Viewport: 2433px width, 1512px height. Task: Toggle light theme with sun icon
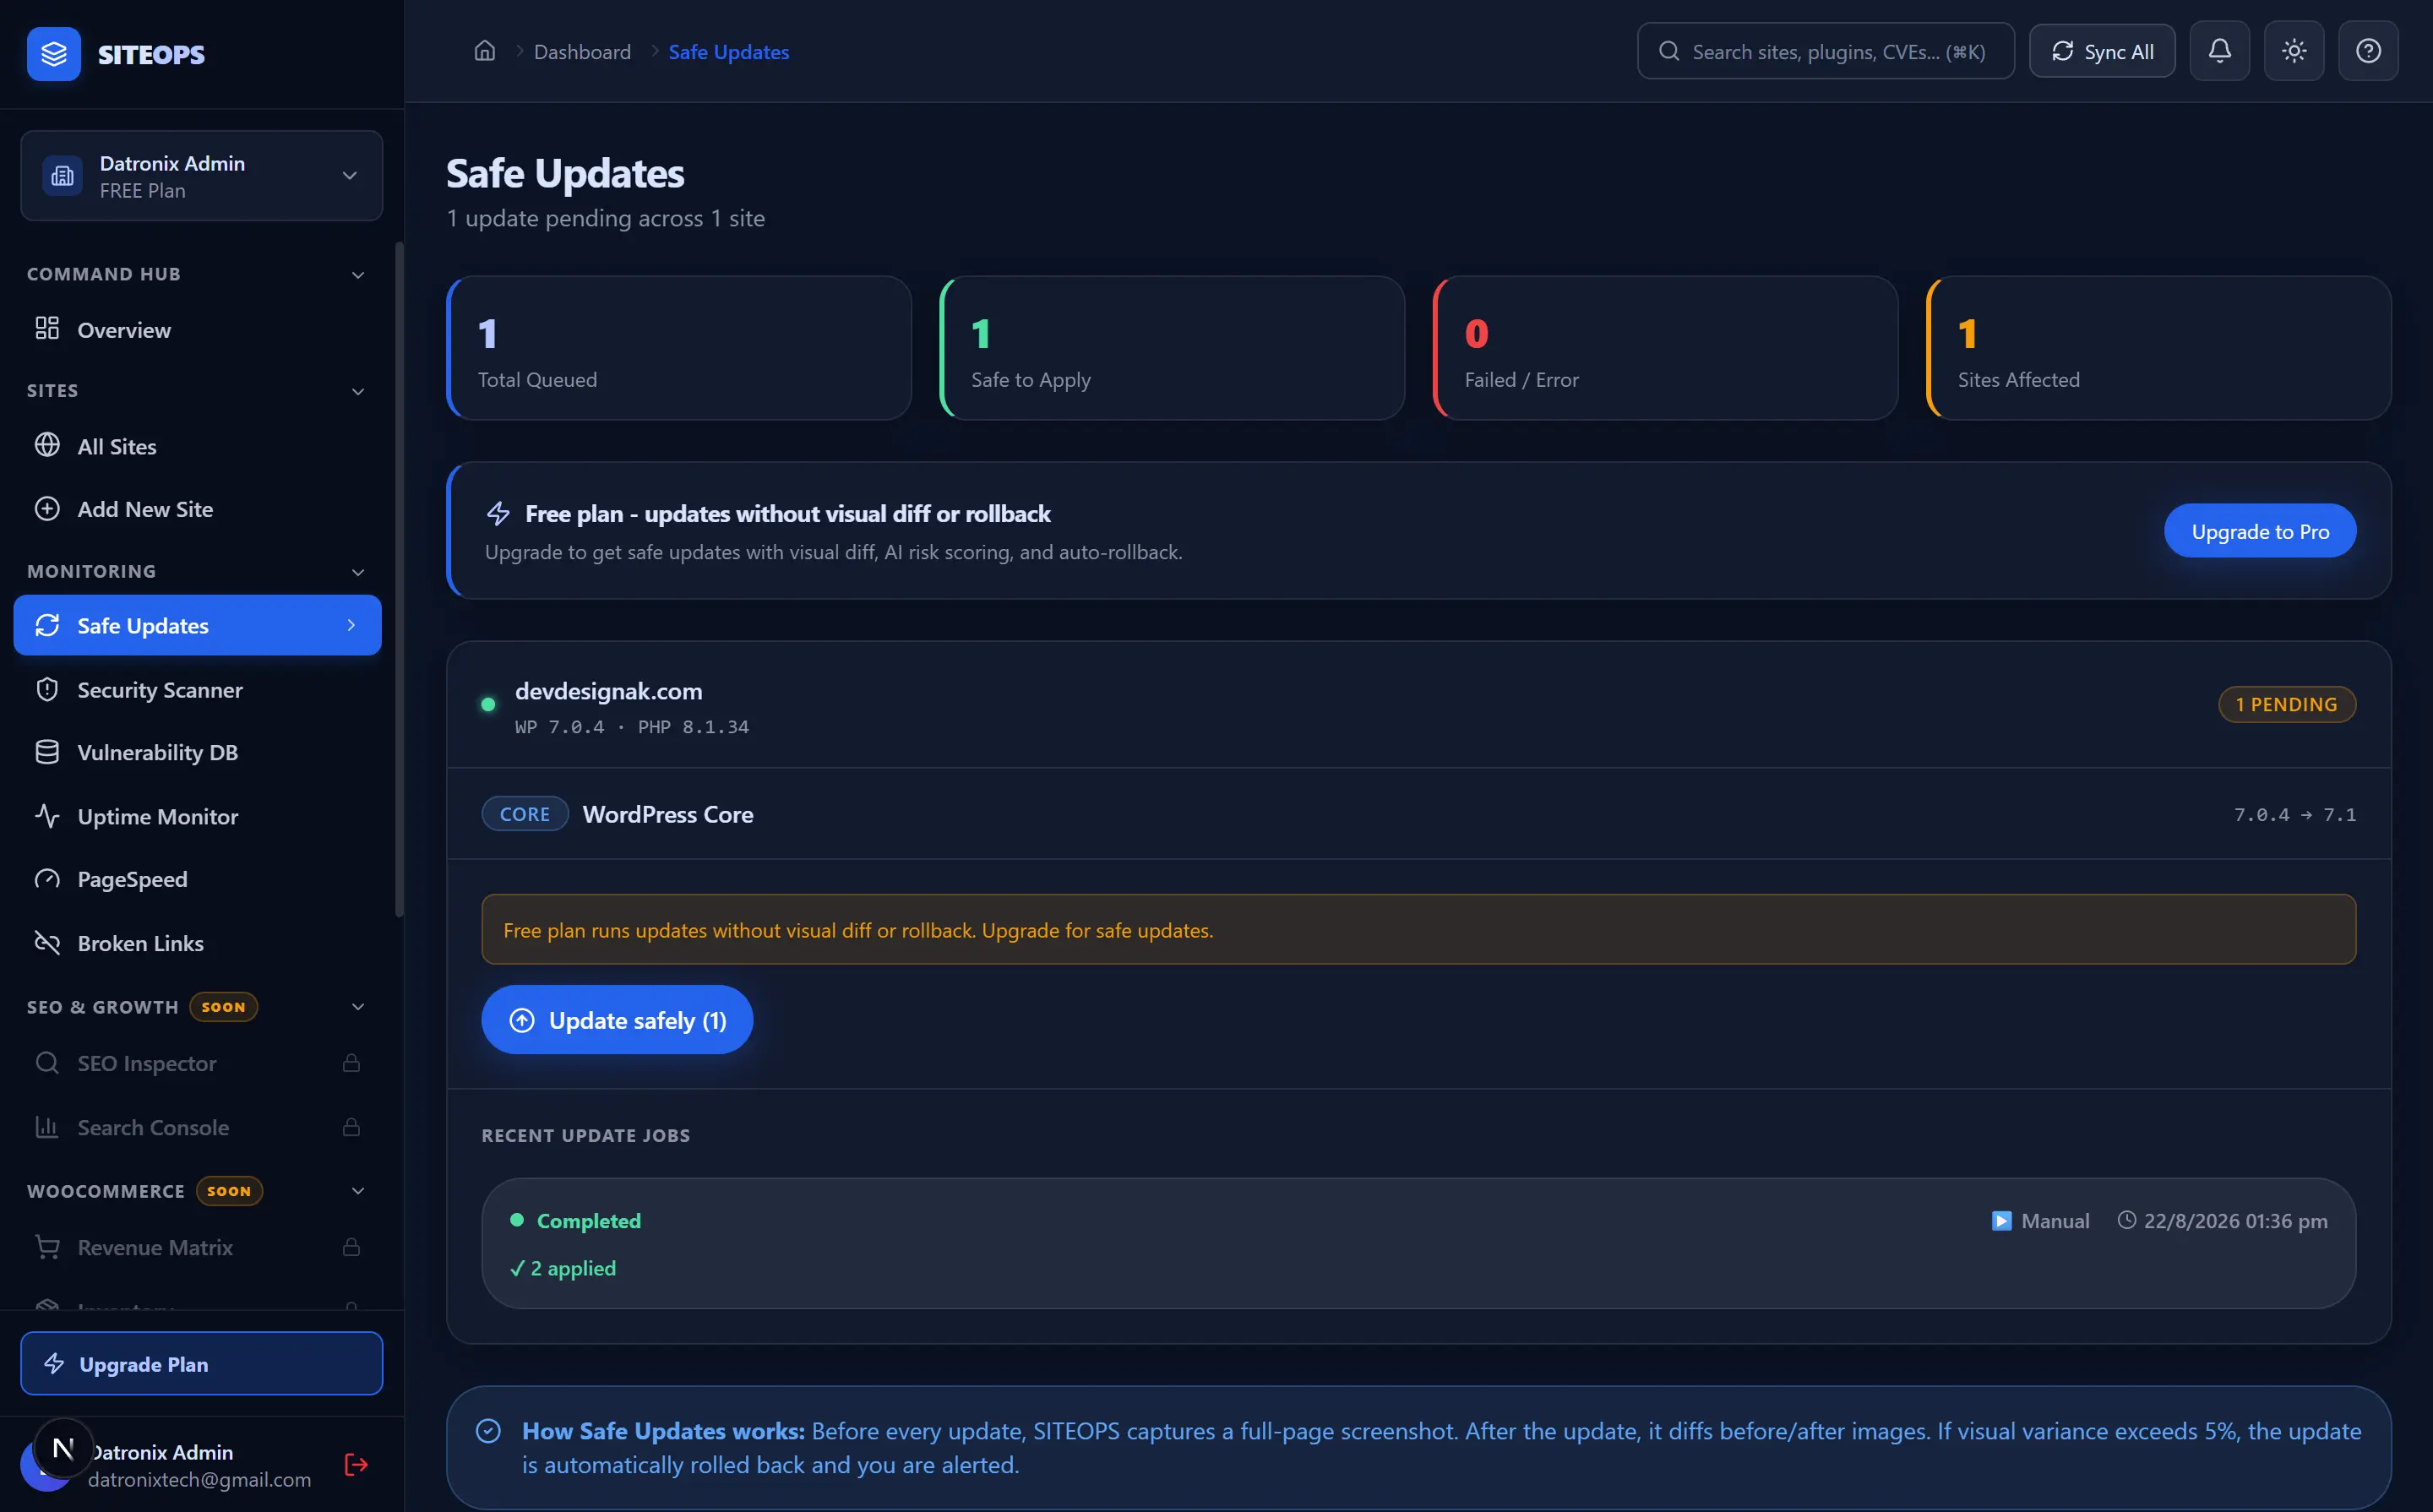[x=2294, y=51]
